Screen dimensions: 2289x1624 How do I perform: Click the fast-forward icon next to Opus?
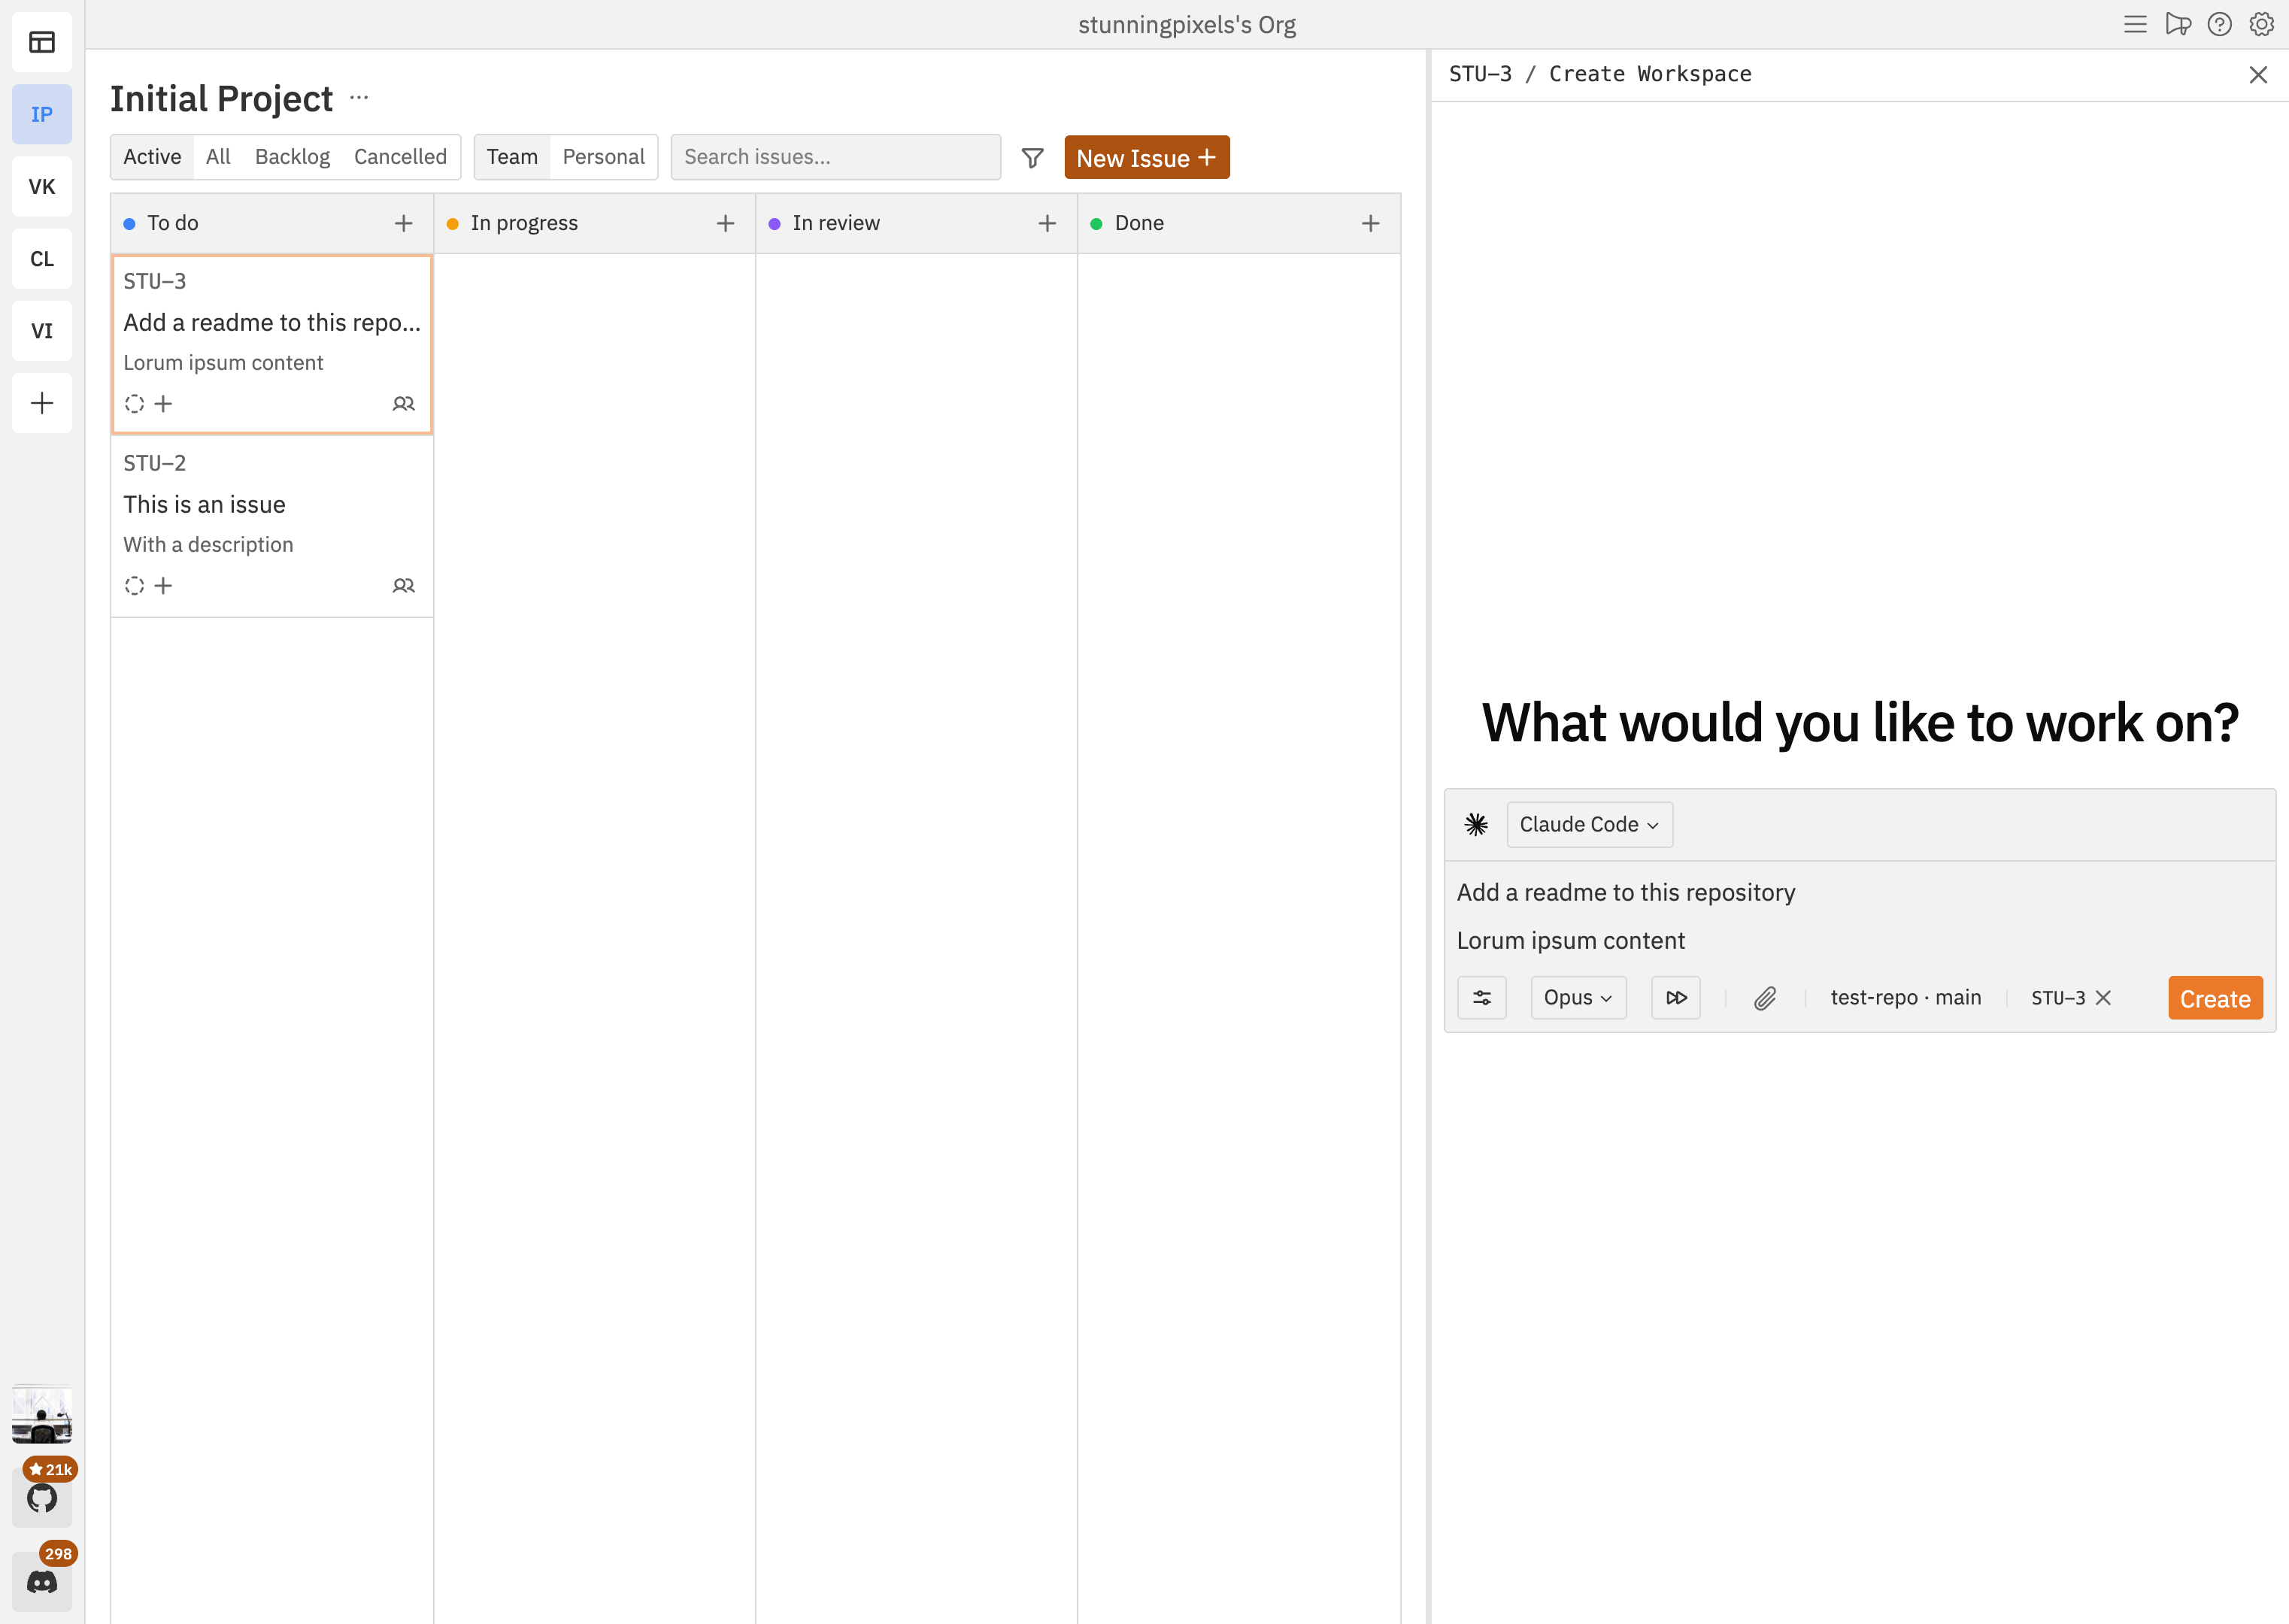coord(1675,997)
